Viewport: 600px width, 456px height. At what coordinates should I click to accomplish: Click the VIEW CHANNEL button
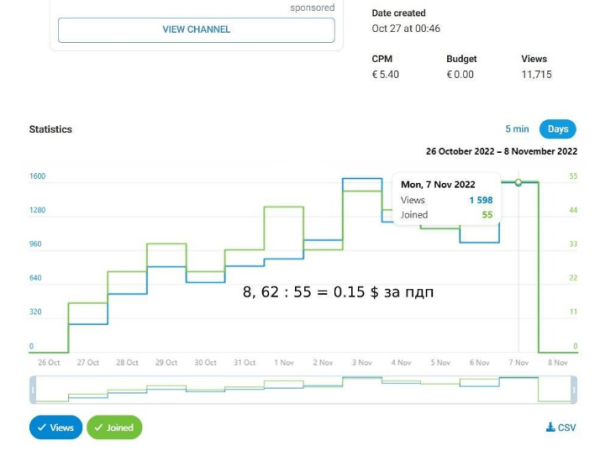pos(196,30)
